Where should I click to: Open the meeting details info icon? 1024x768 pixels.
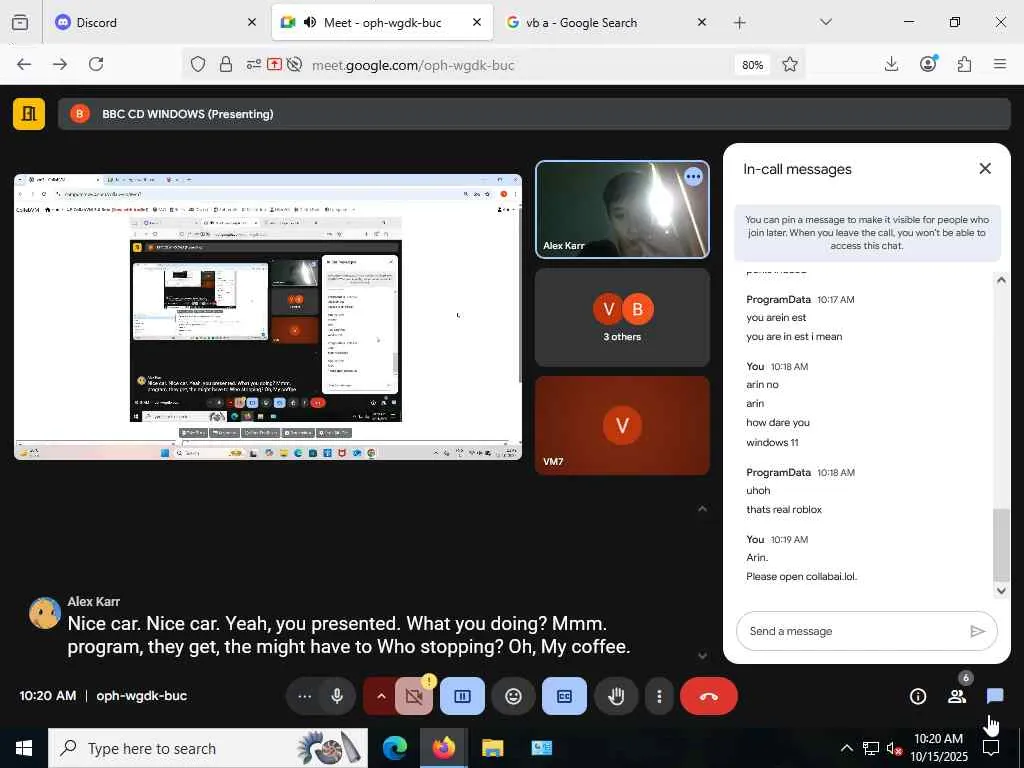[918, 696]
